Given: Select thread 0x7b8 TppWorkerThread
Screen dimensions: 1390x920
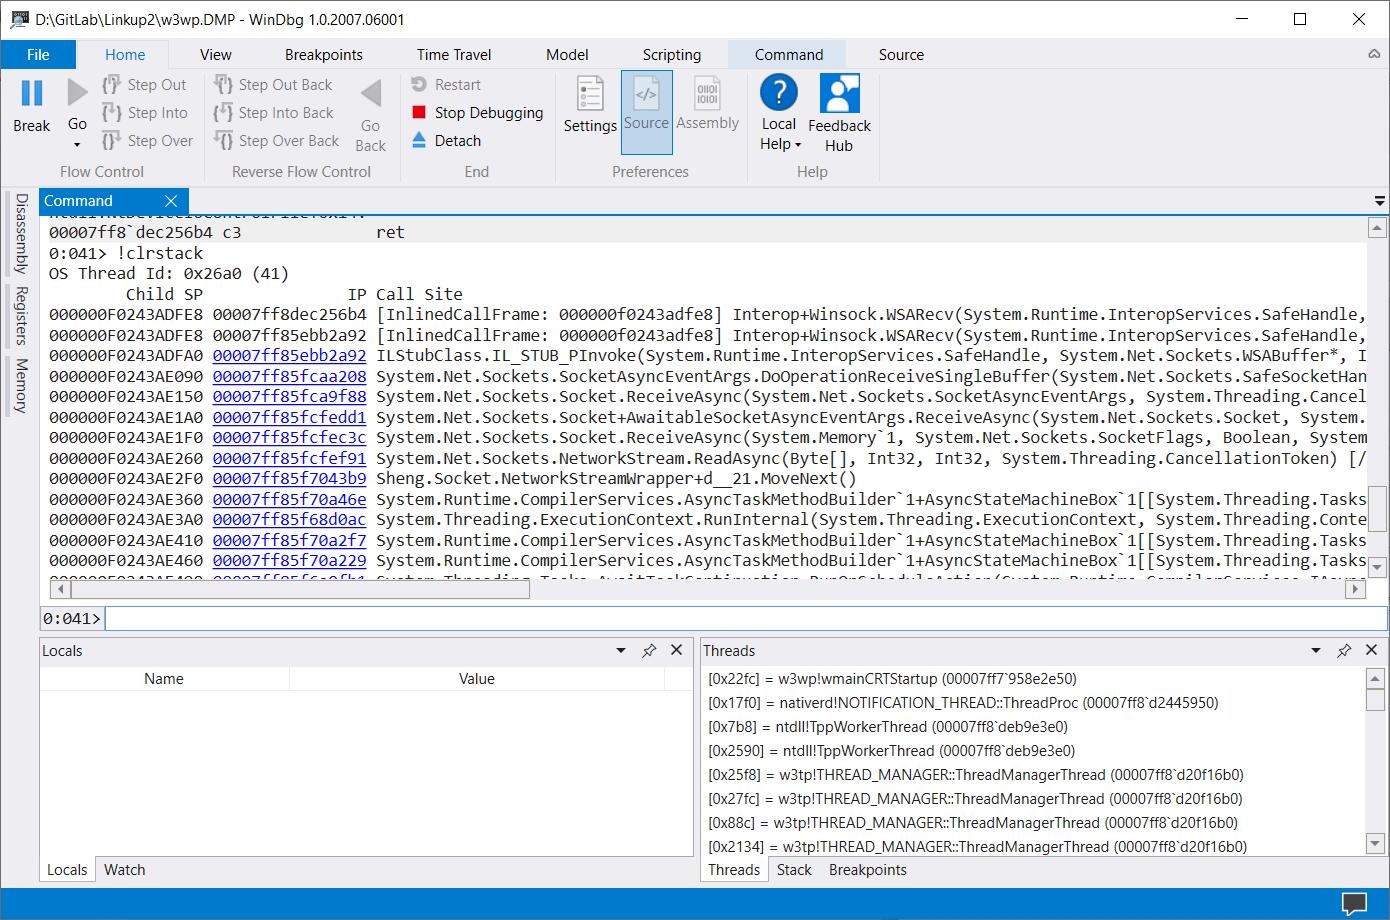Looking at the screenshot, I should tap(887, 727).
